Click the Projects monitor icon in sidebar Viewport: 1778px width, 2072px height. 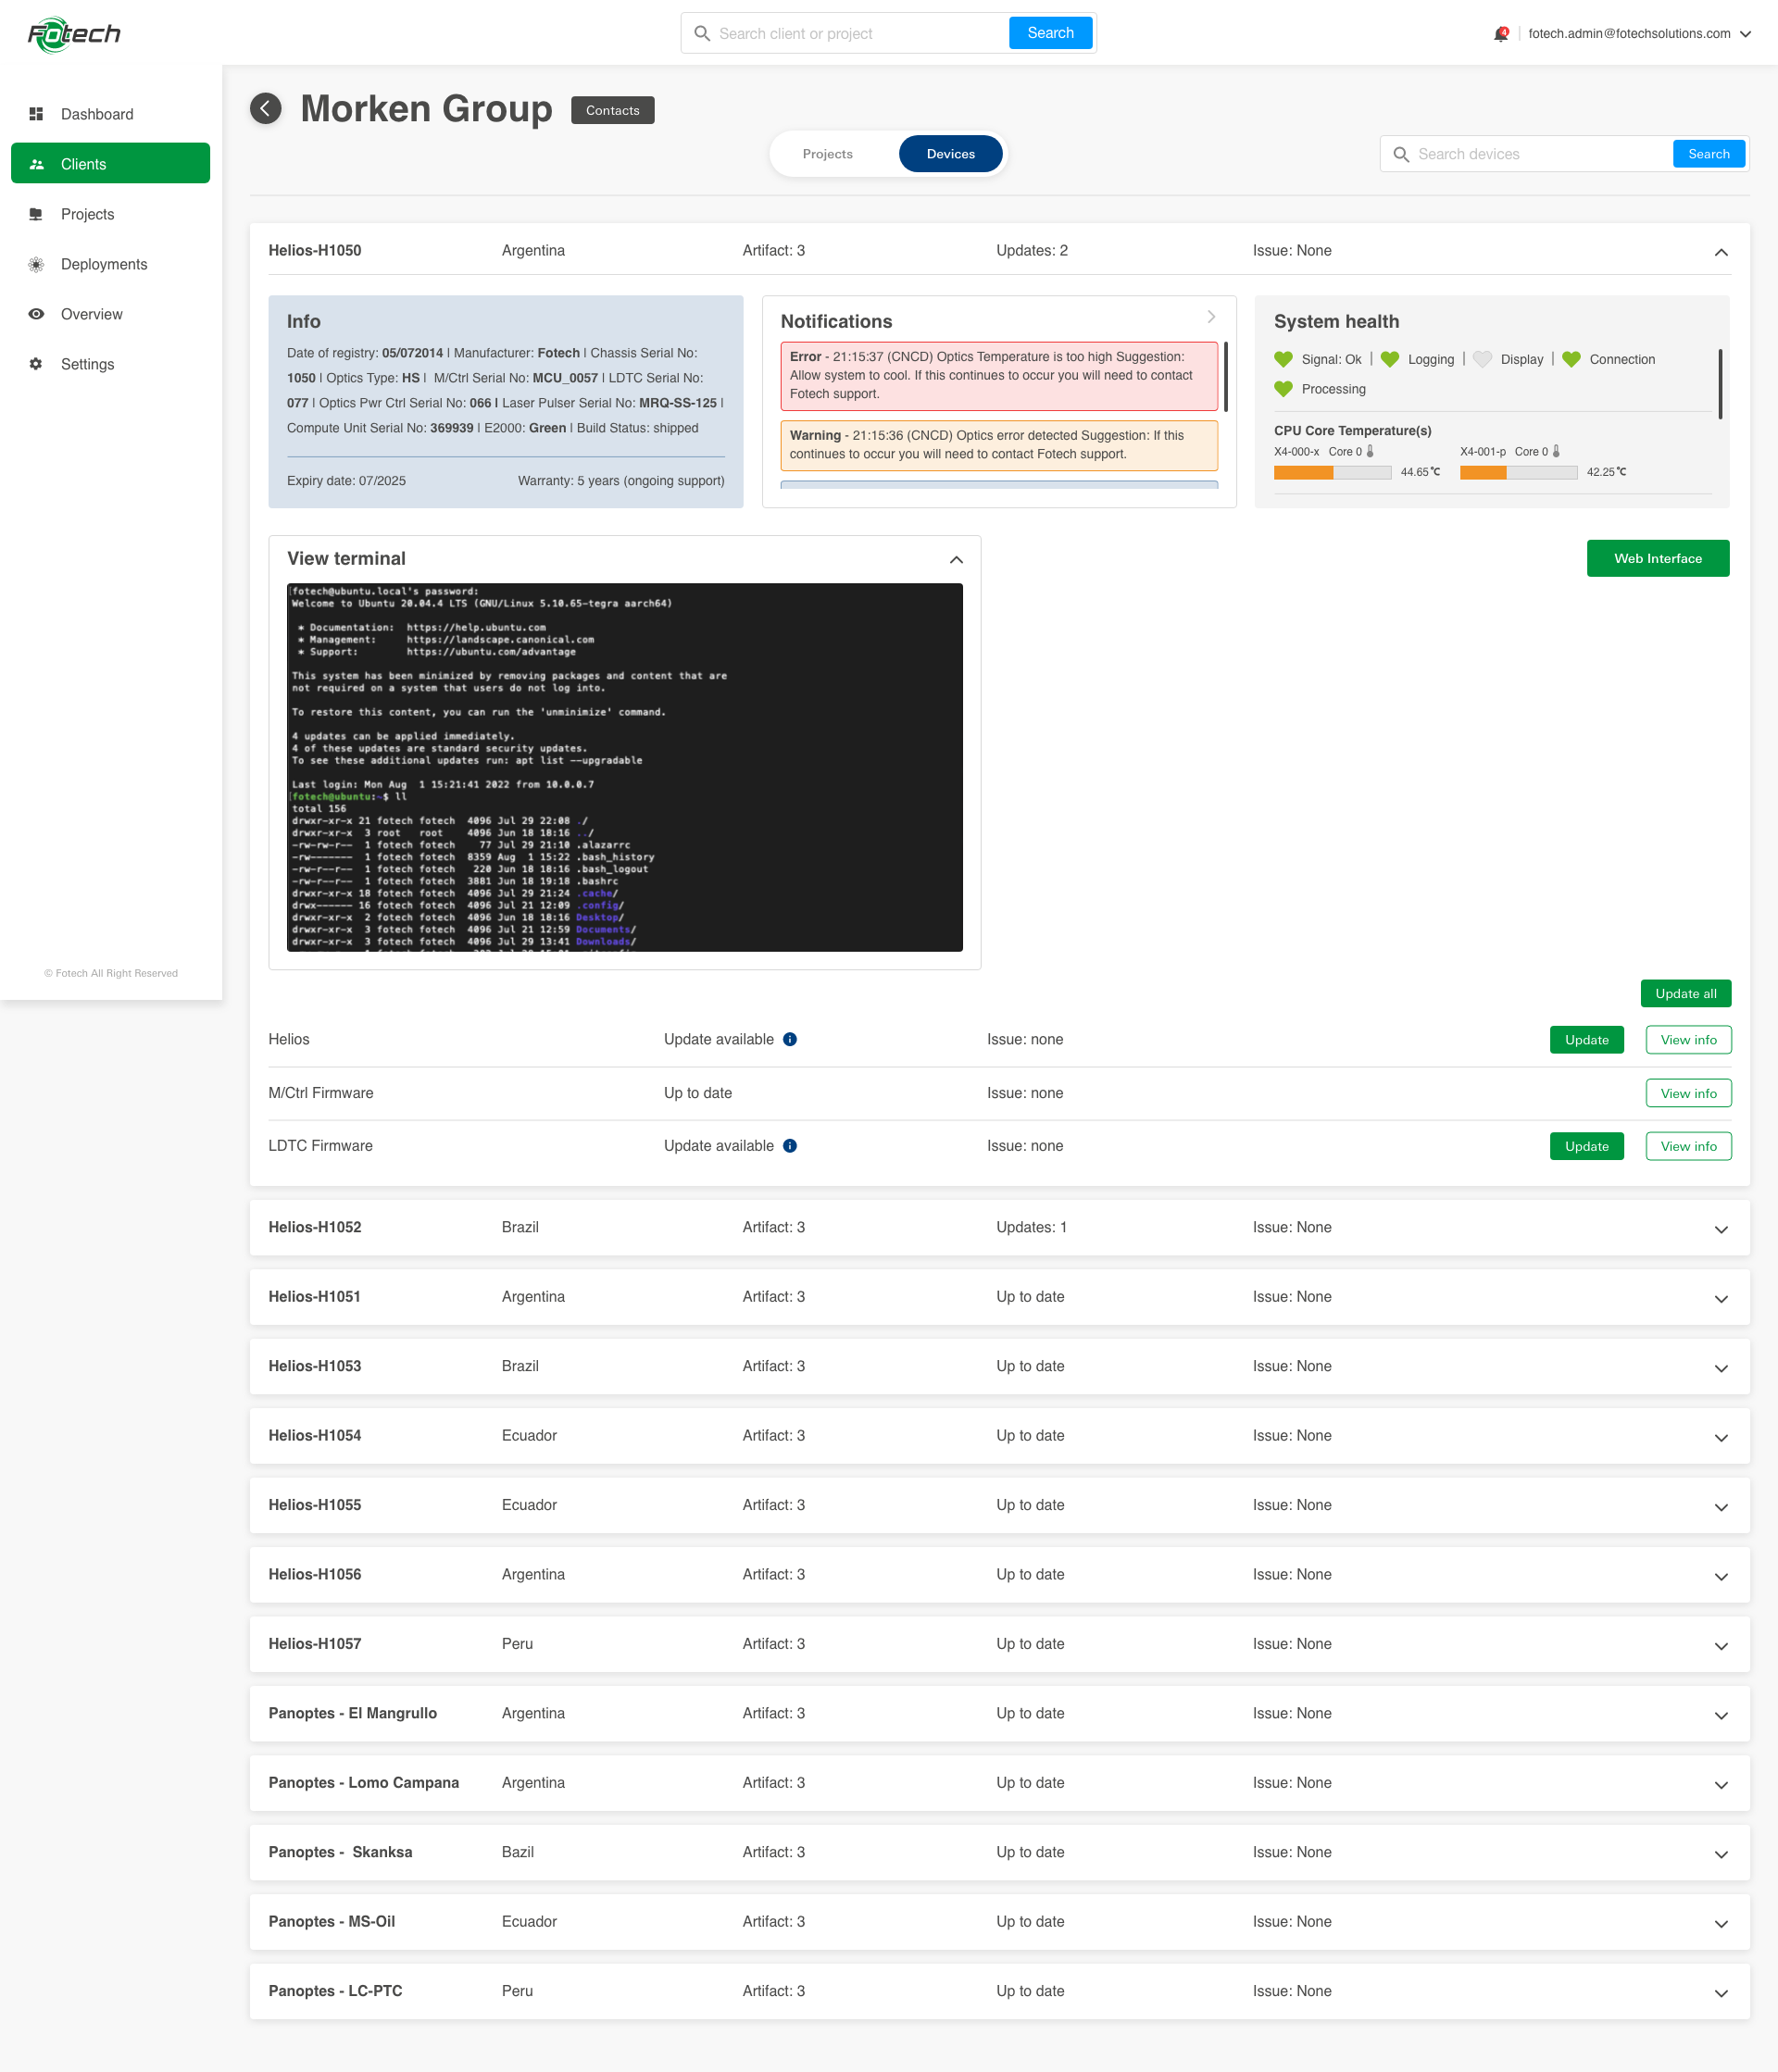(x=36, y=214)
